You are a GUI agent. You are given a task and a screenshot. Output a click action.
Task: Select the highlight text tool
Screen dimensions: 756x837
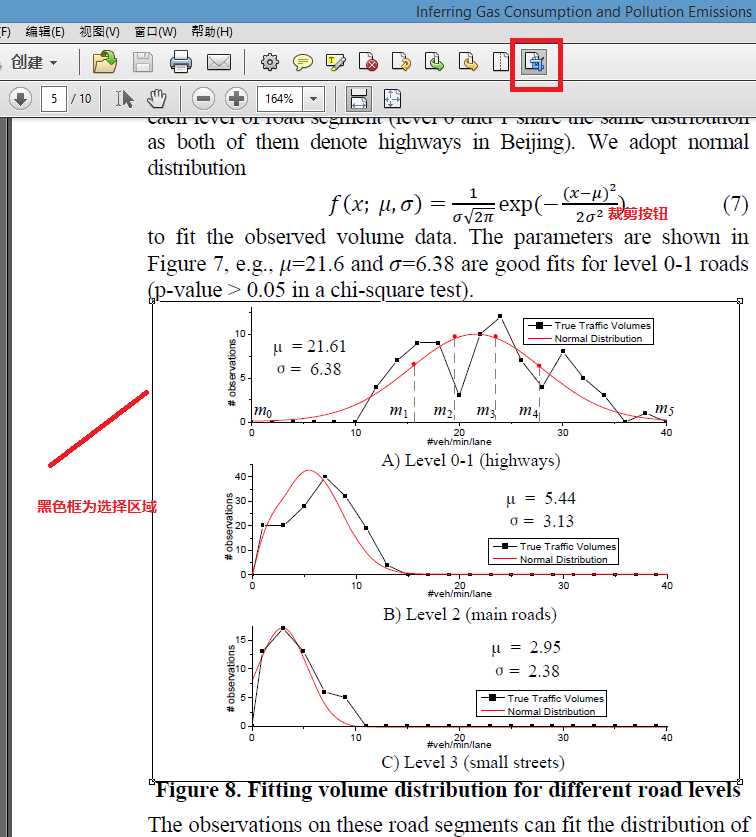(336, 62)
